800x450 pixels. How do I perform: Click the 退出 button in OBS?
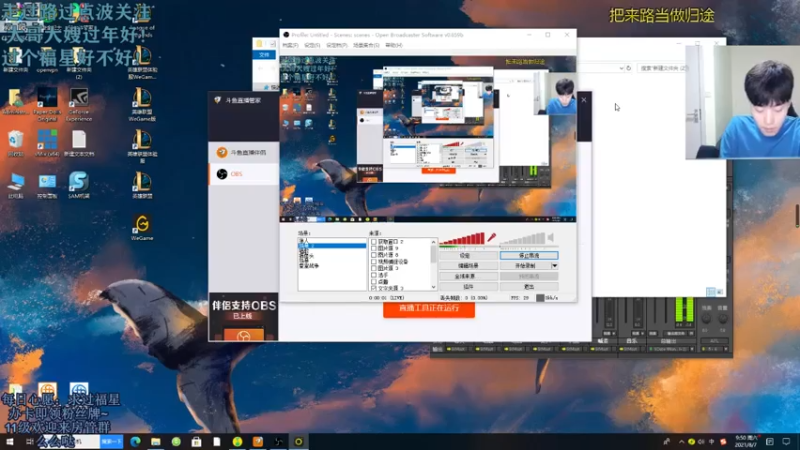tap(529, 287)
